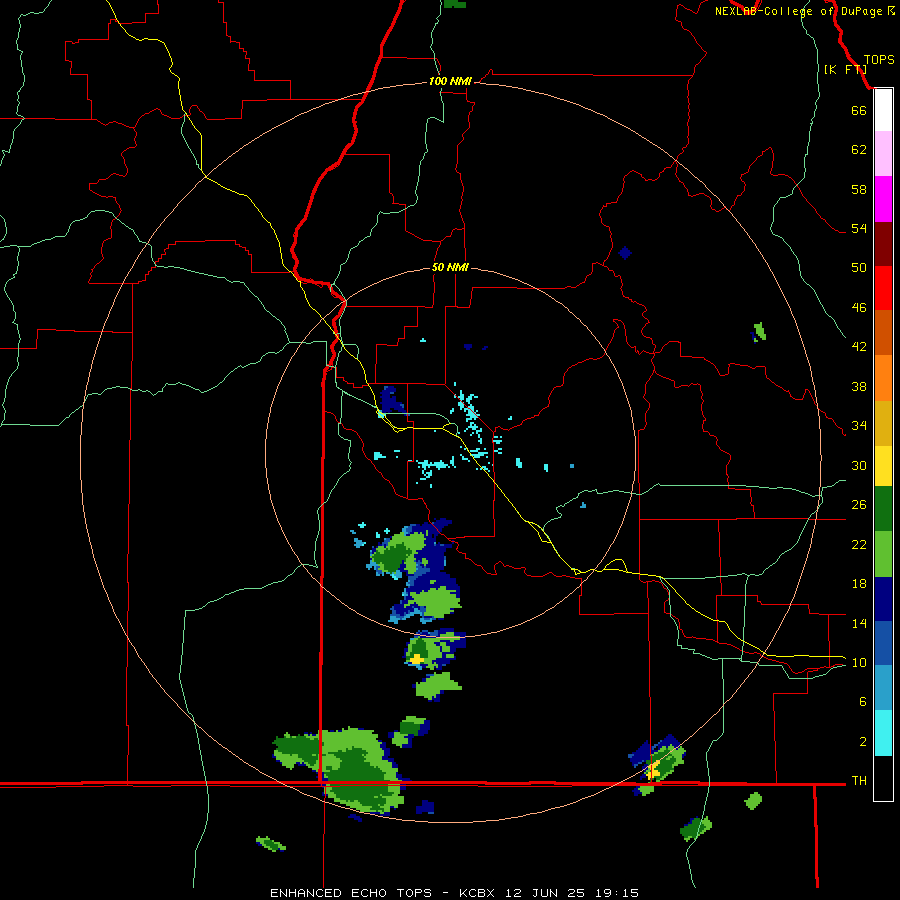
Task: Click legend value 66
Action: point(859,110)
